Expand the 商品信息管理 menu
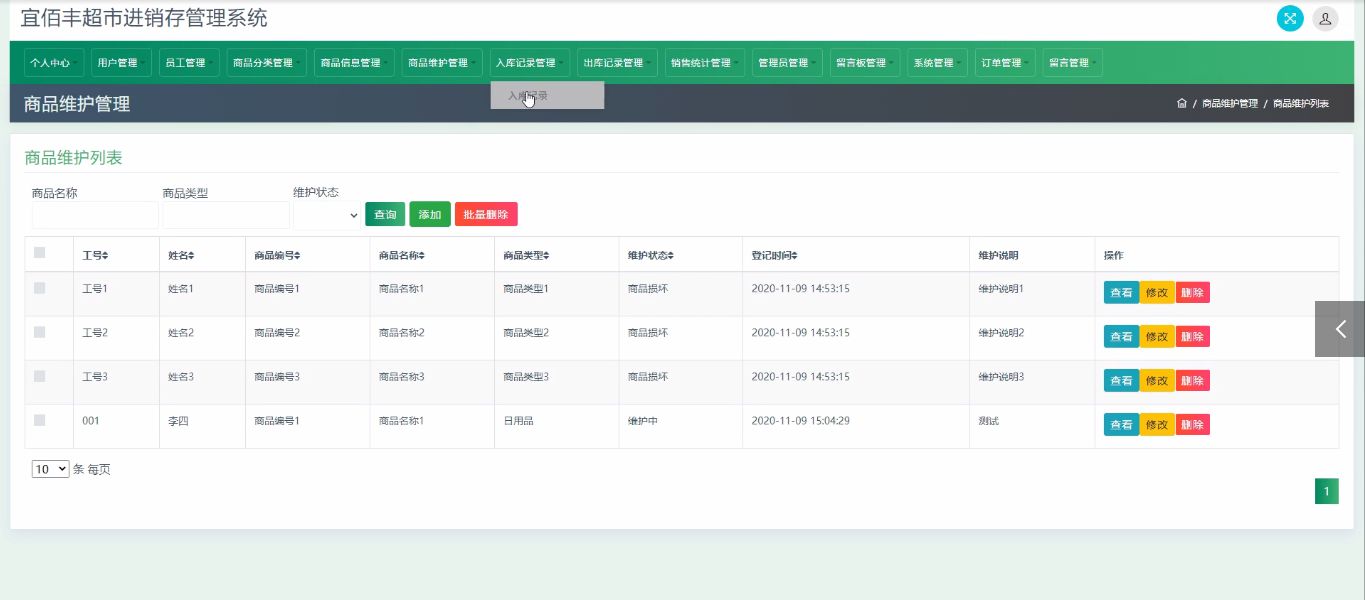 [x=354, y=63]
